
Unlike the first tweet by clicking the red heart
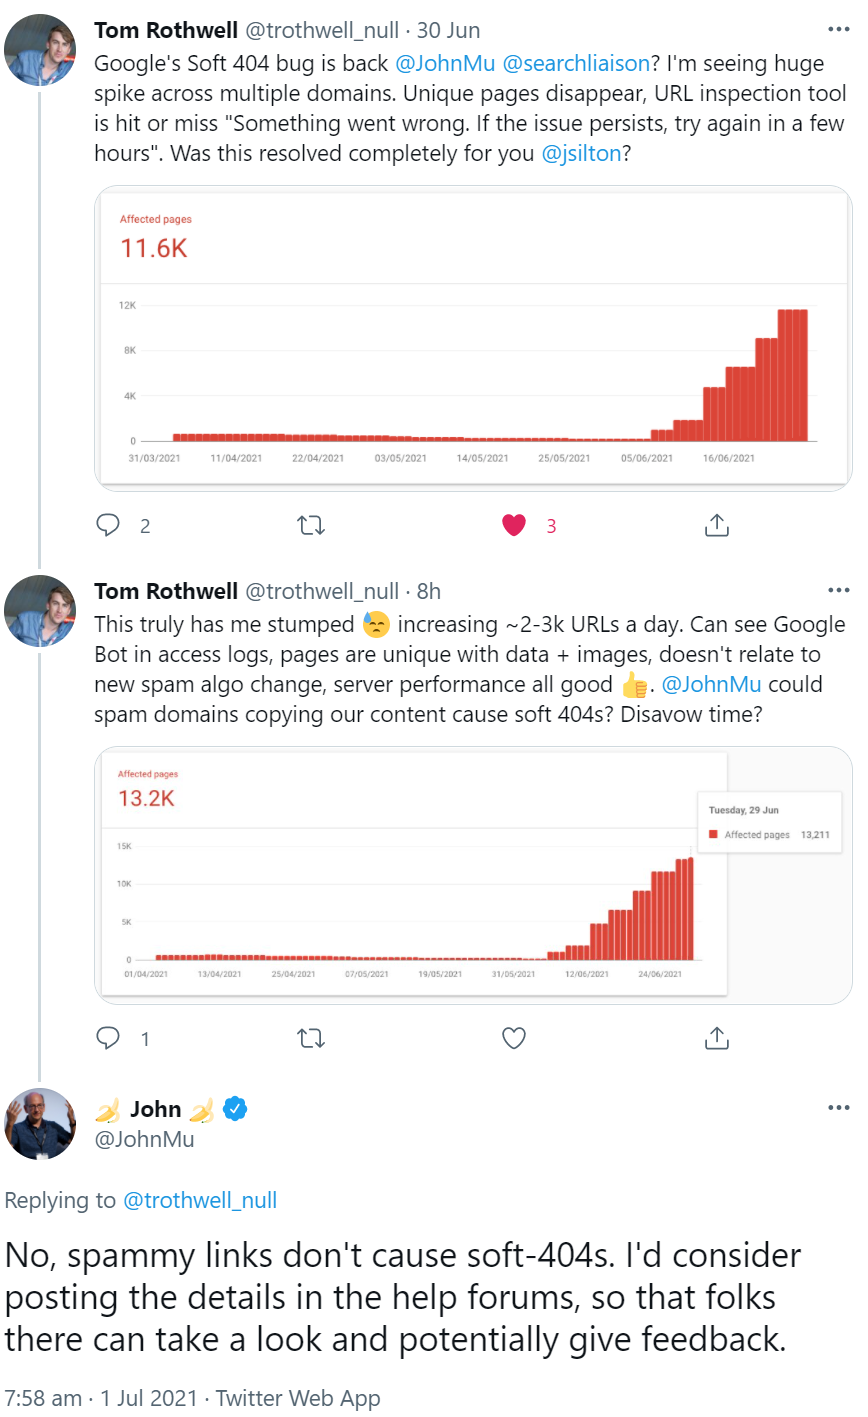point(513,524)
